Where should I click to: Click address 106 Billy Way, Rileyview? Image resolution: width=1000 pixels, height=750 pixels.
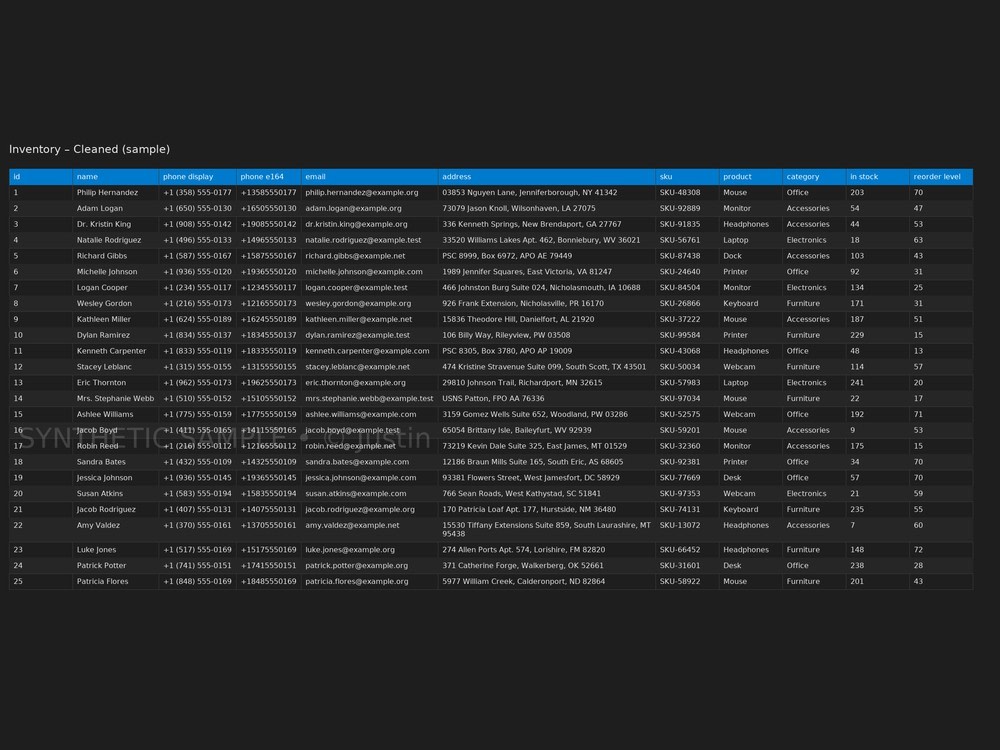coord(547,335)
